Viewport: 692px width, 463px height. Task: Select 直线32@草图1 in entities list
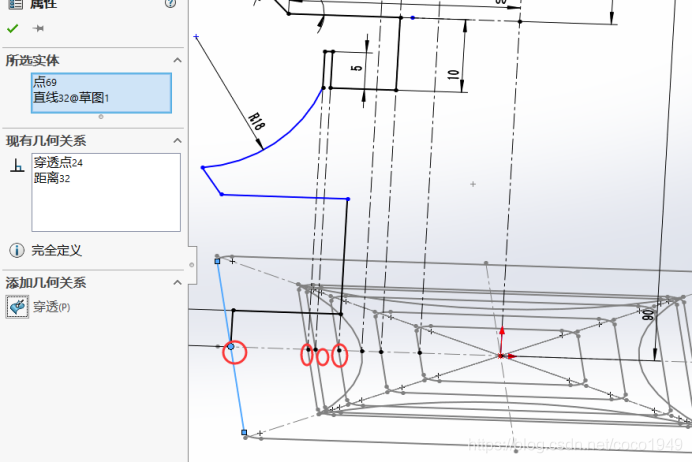point(71,98)
